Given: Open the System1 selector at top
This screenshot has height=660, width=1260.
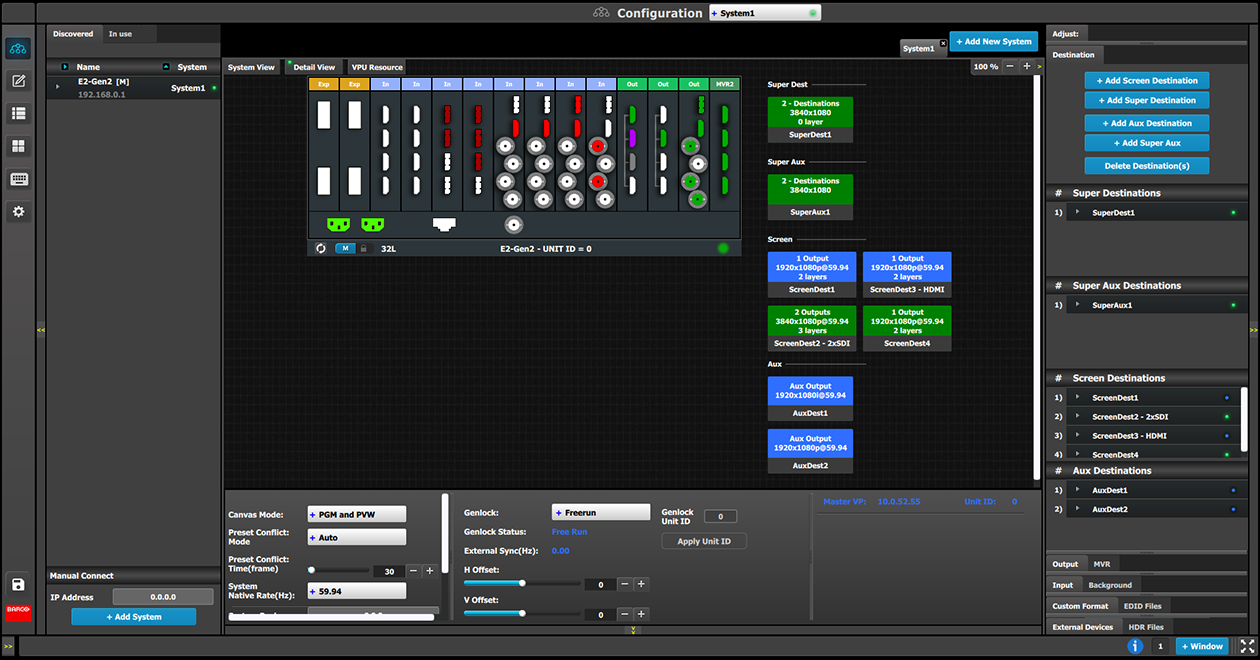Looking at the screenshot, I should (765, 13).
